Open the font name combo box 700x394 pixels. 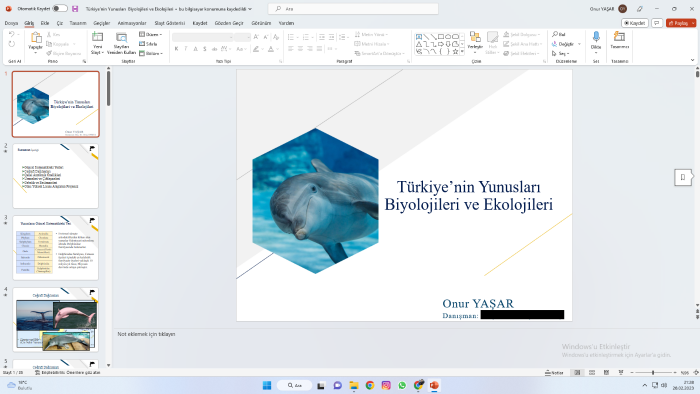pyautogui.click(x=202, y=37)
